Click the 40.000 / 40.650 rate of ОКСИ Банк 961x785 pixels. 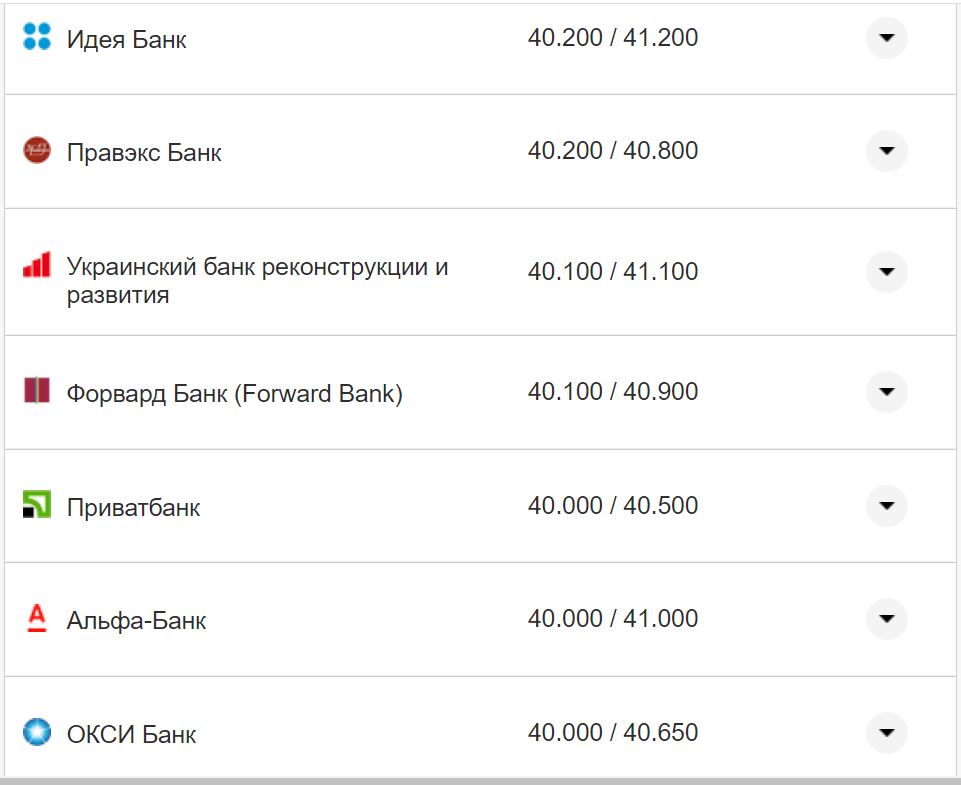click(x=613, y=732)
